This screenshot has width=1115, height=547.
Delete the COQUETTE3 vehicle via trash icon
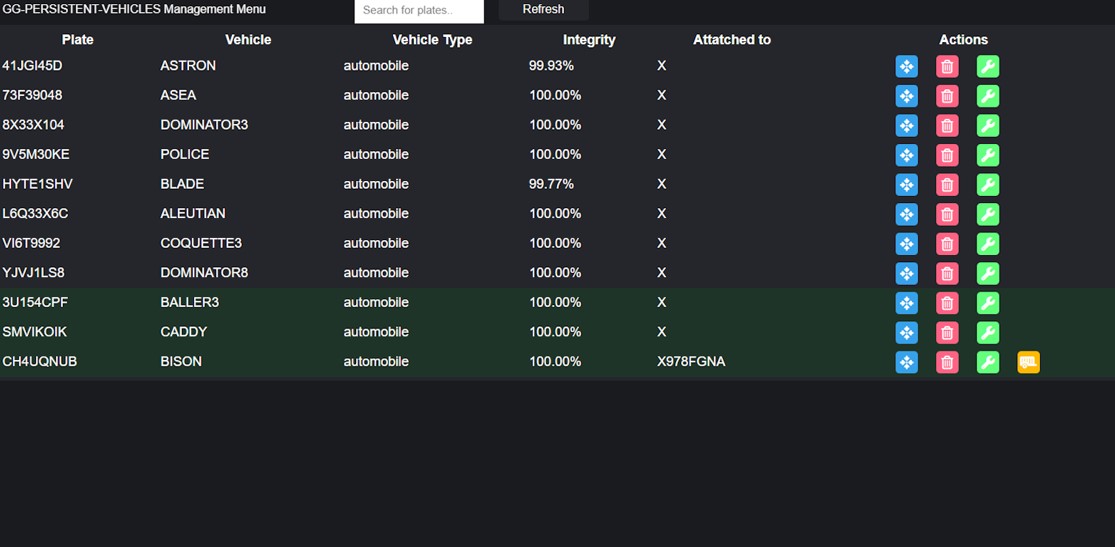coord(947,244)
